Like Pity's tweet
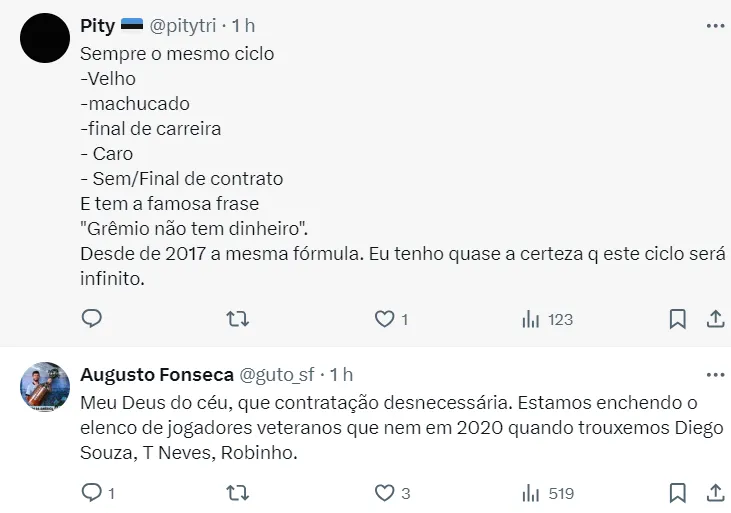 coord(385,319)
